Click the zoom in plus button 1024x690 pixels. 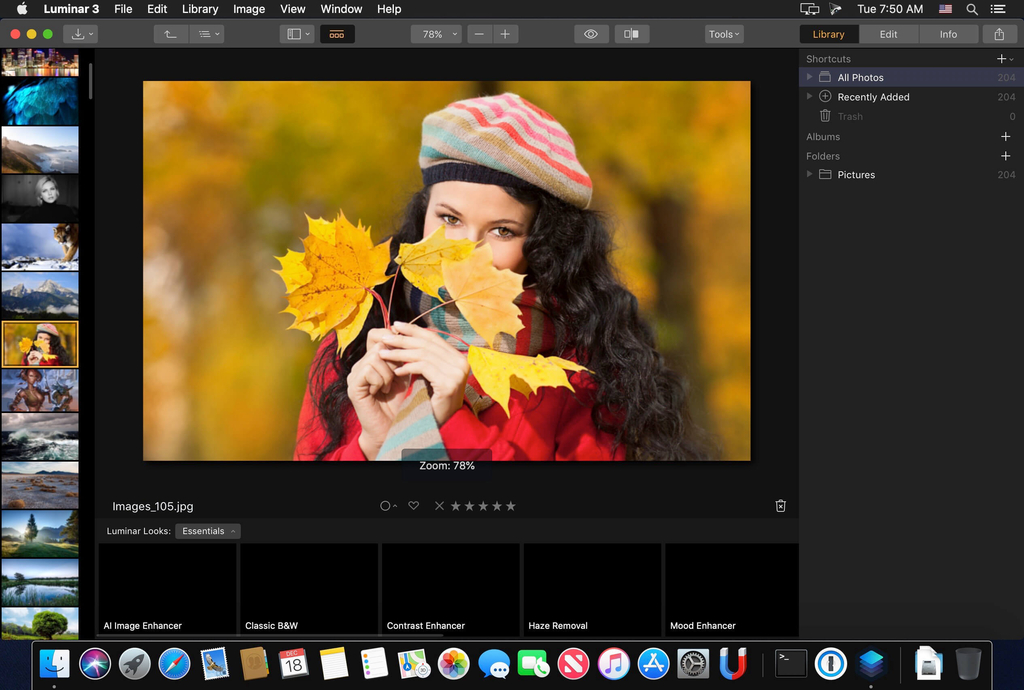pos(505,34)
